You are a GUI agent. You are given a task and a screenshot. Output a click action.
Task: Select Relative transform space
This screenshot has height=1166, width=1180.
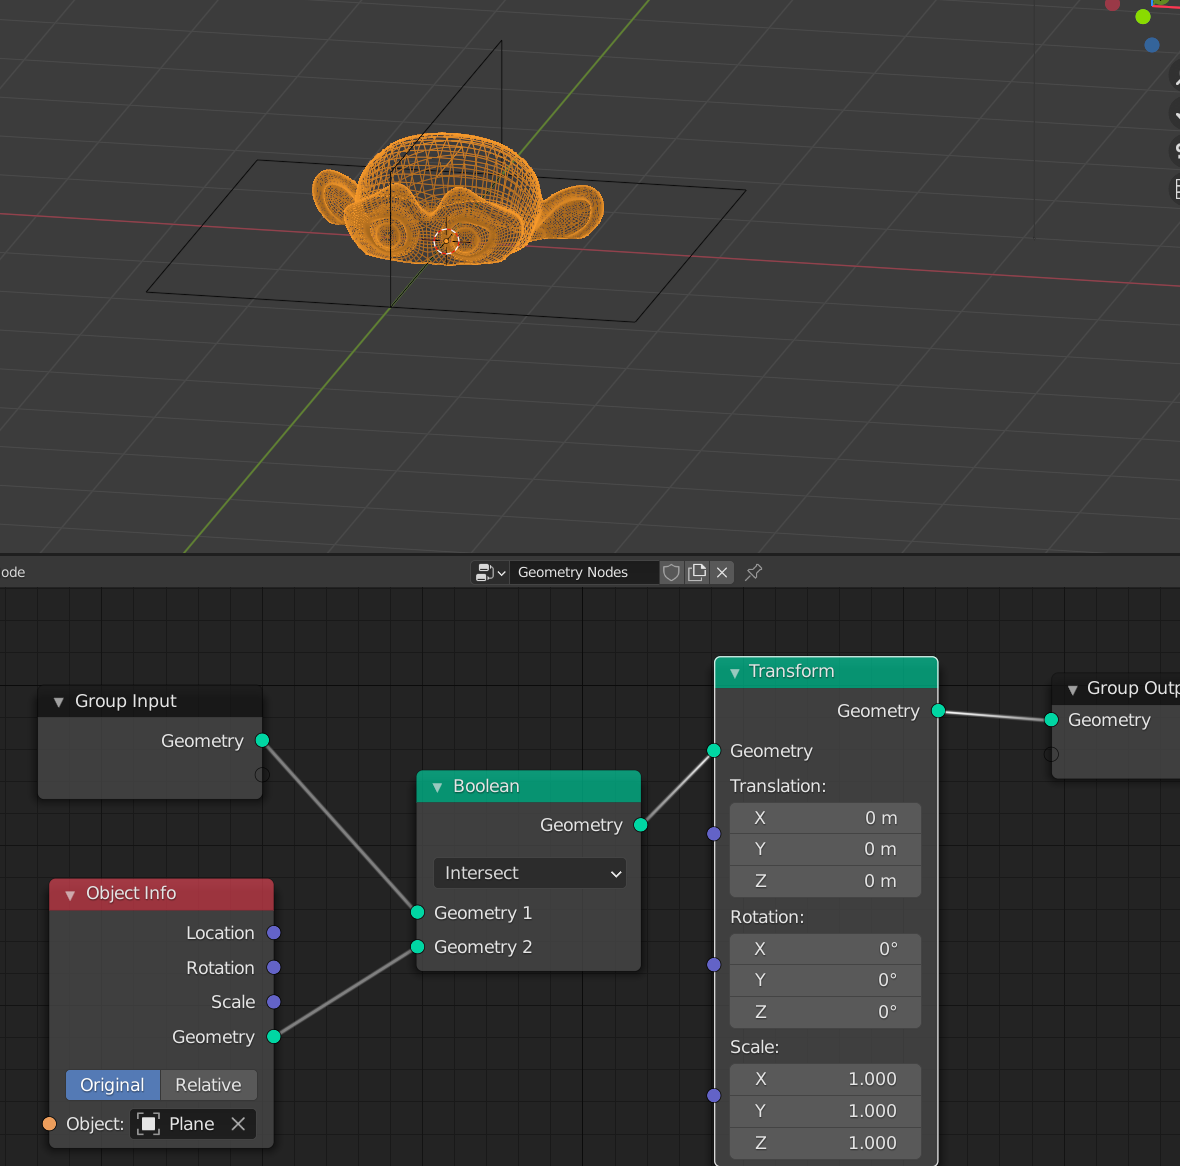(208, 1085)
